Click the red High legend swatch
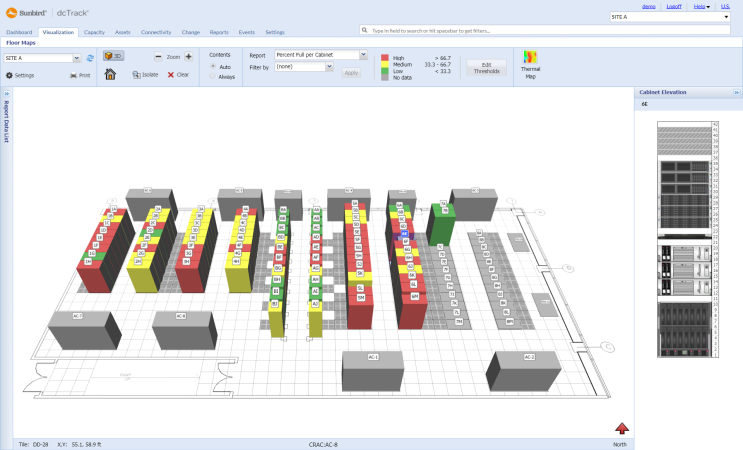This screenshot has height=450, width=743. pos(385,58)
